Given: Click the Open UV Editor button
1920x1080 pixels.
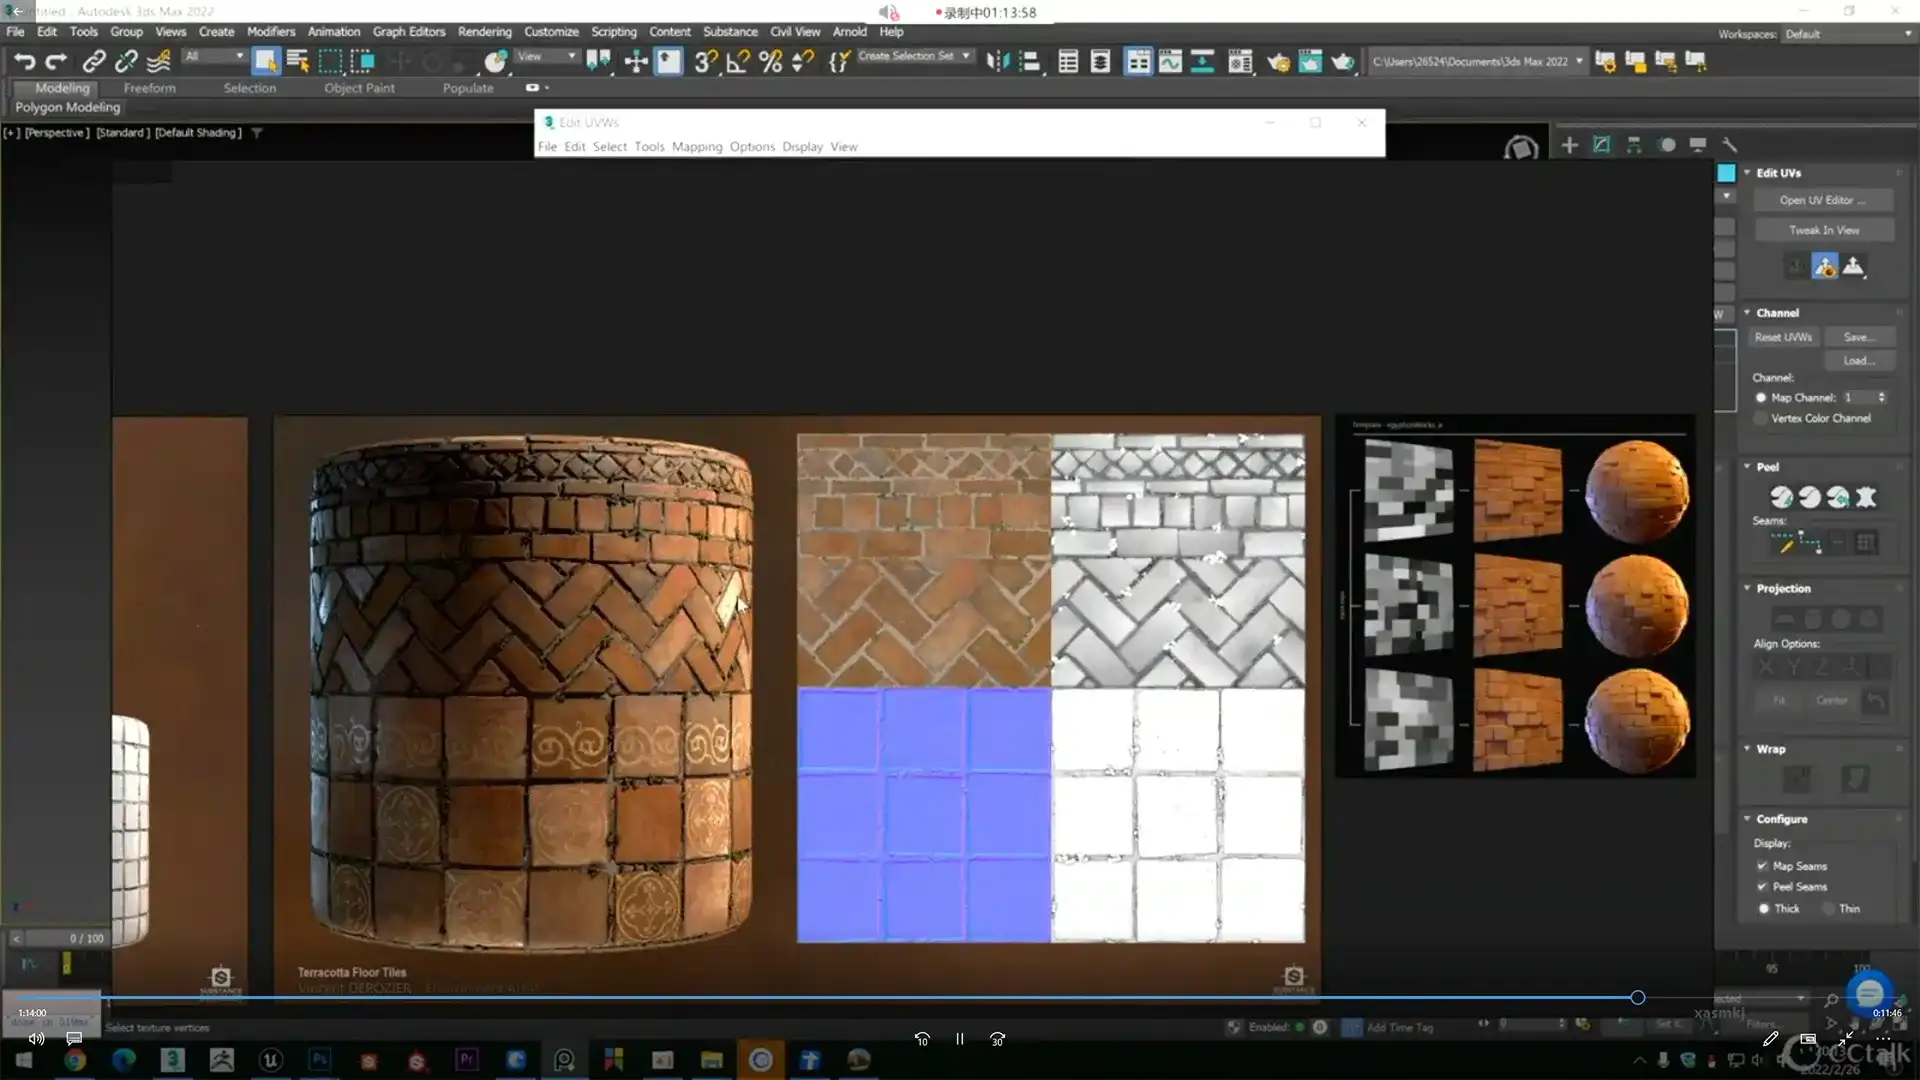Looking at the screenshot, I should pos(1822,201).
